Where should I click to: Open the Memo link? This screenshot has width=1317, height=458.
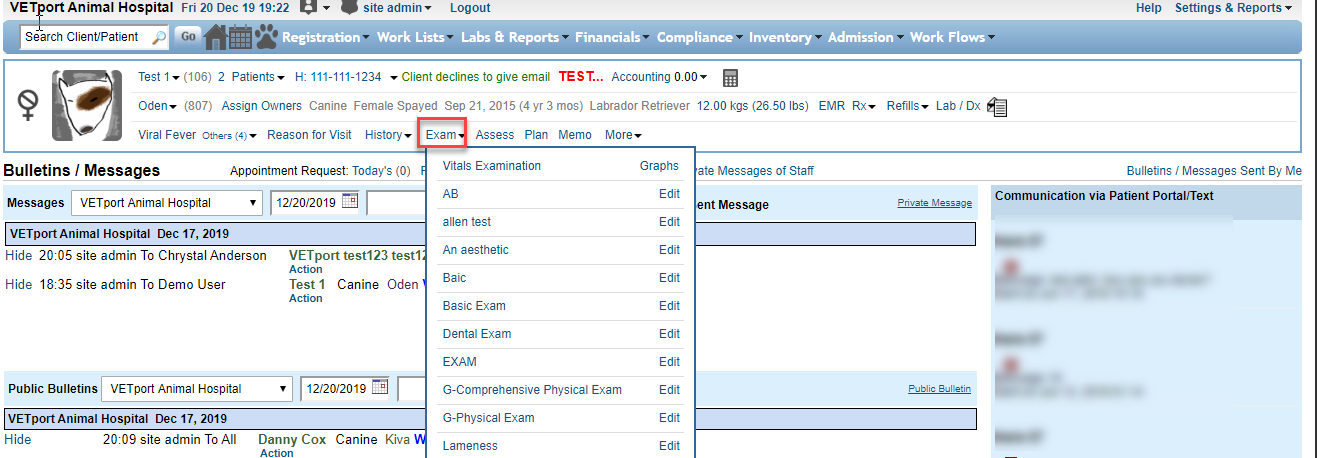pos(575,135)
